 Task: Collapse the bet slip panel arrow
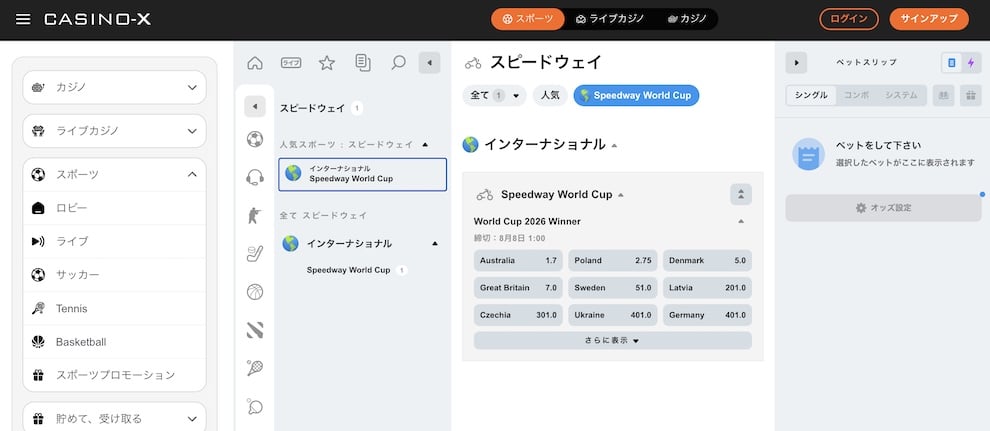click(x=797, y=62)
